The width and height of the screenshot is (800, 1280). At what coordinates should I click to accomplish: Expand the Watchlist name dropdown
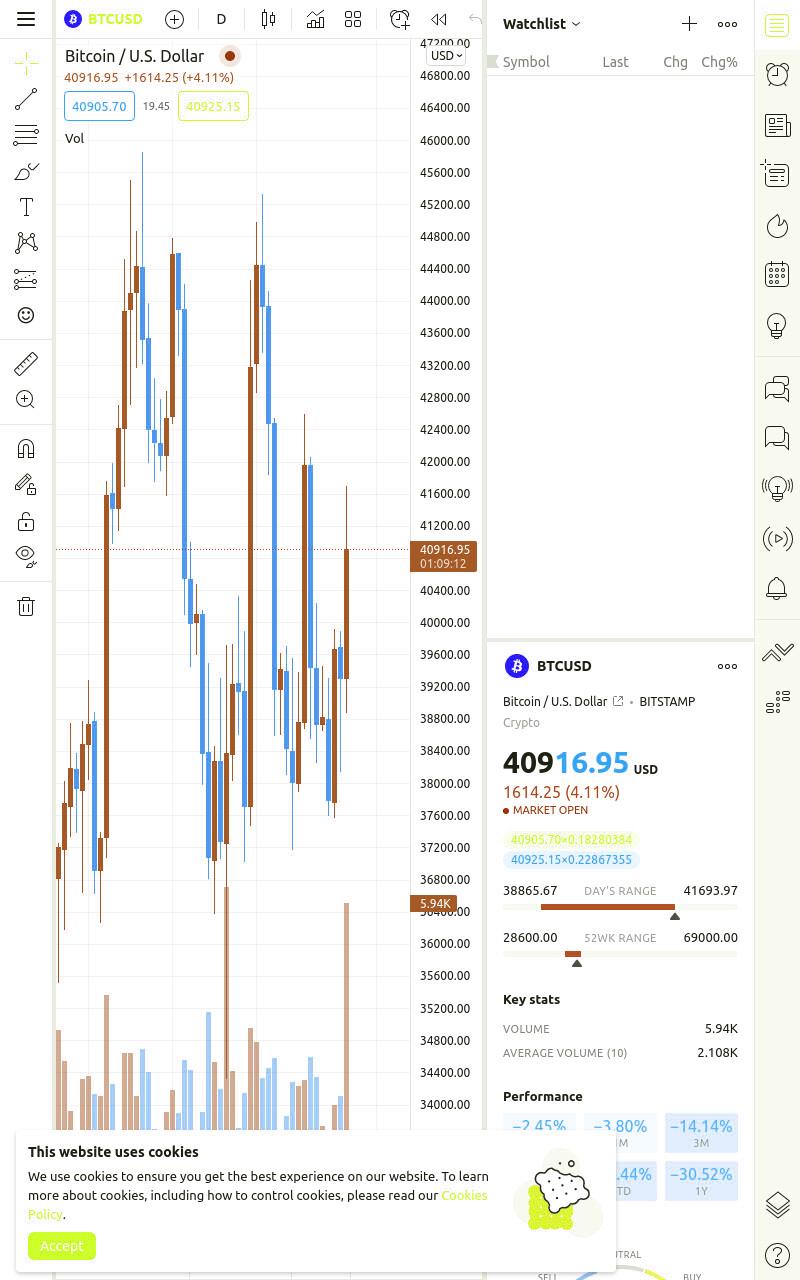tap(541, 23)
